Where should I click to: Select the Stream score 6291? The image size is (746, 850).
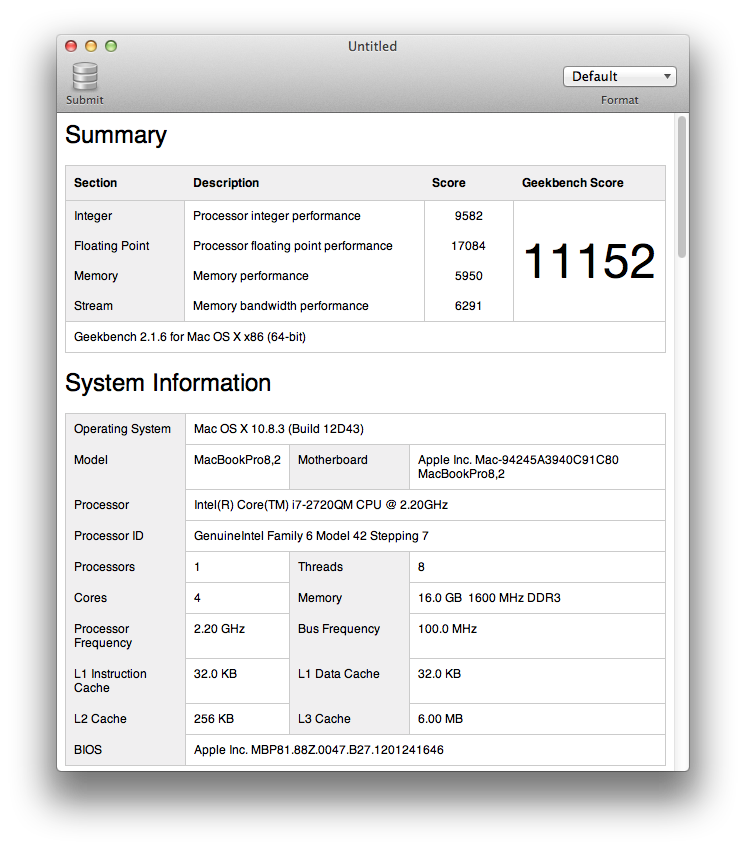(468, 306)
